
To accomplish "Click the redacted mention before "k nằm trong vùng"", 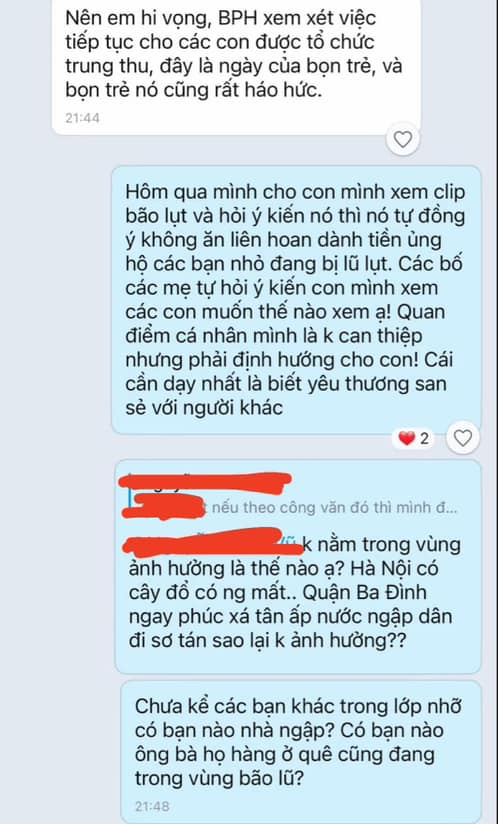I will click(x=213, y=542).
